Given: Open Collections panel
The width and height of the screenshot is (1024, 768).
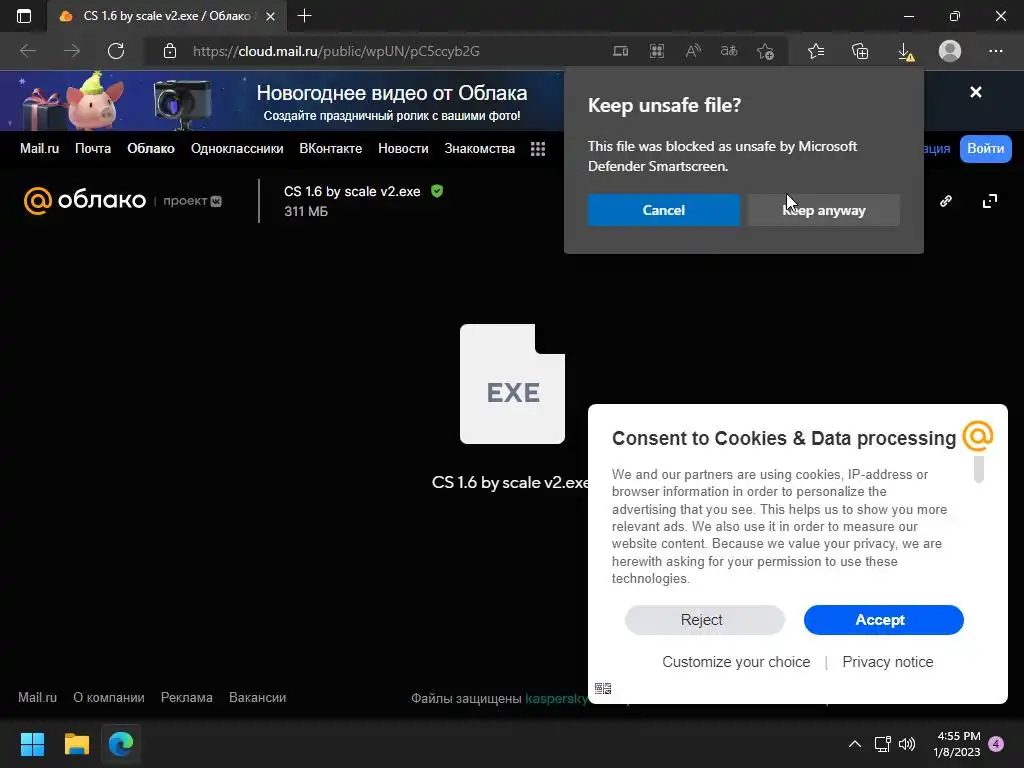Looking at the screenshot, I should tap(860, 51).
